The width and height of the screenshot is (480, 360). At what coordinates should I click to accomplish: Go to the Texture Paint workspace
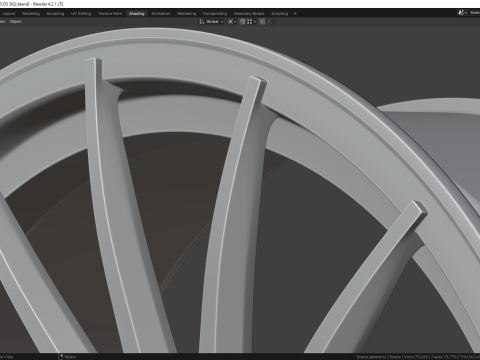(110, 14)
